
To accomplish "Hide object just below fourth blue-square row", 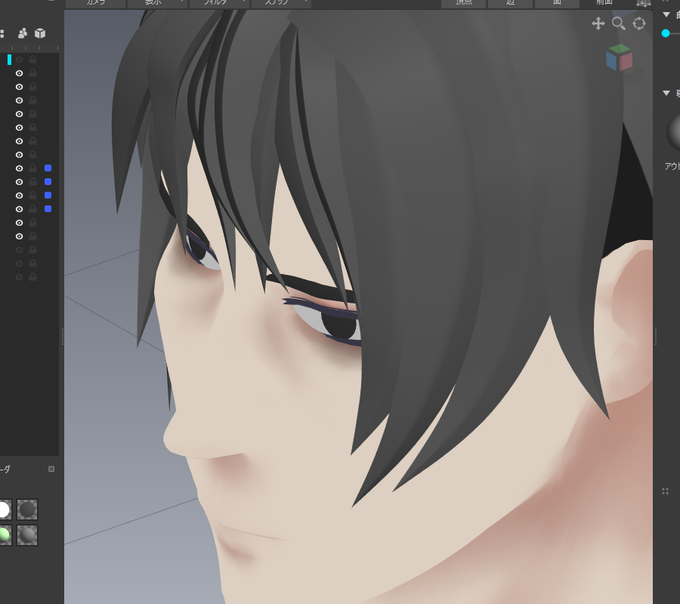I will click(19, 223).
